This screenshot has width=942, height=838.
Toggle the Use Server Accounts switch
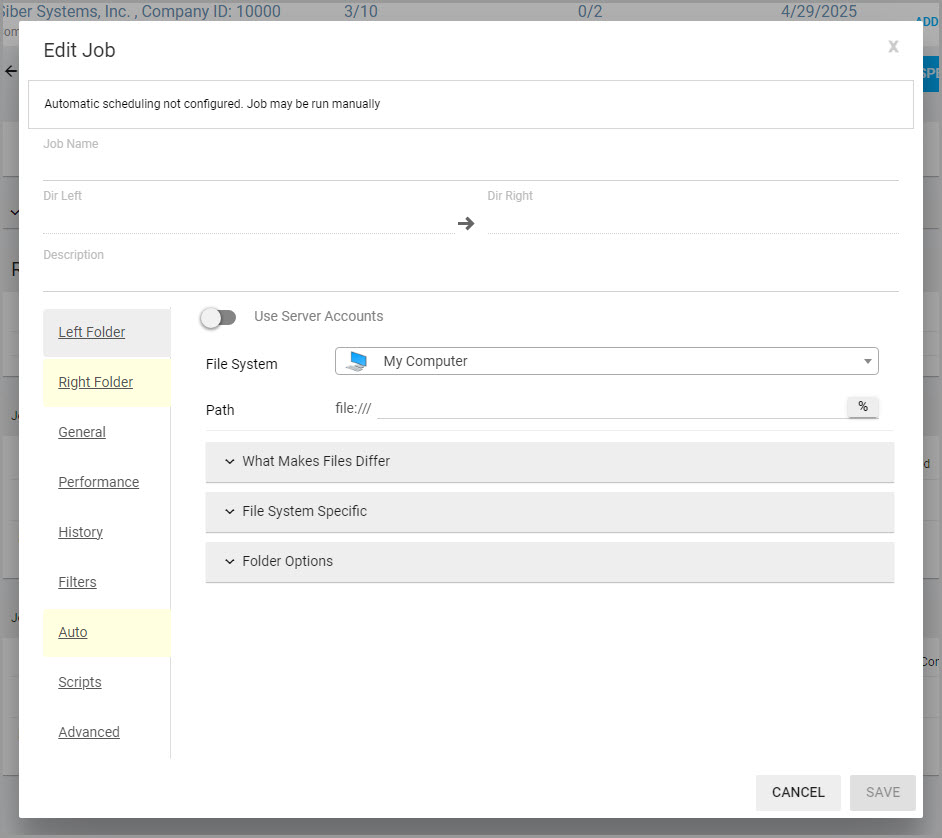[x=218, y=317]
